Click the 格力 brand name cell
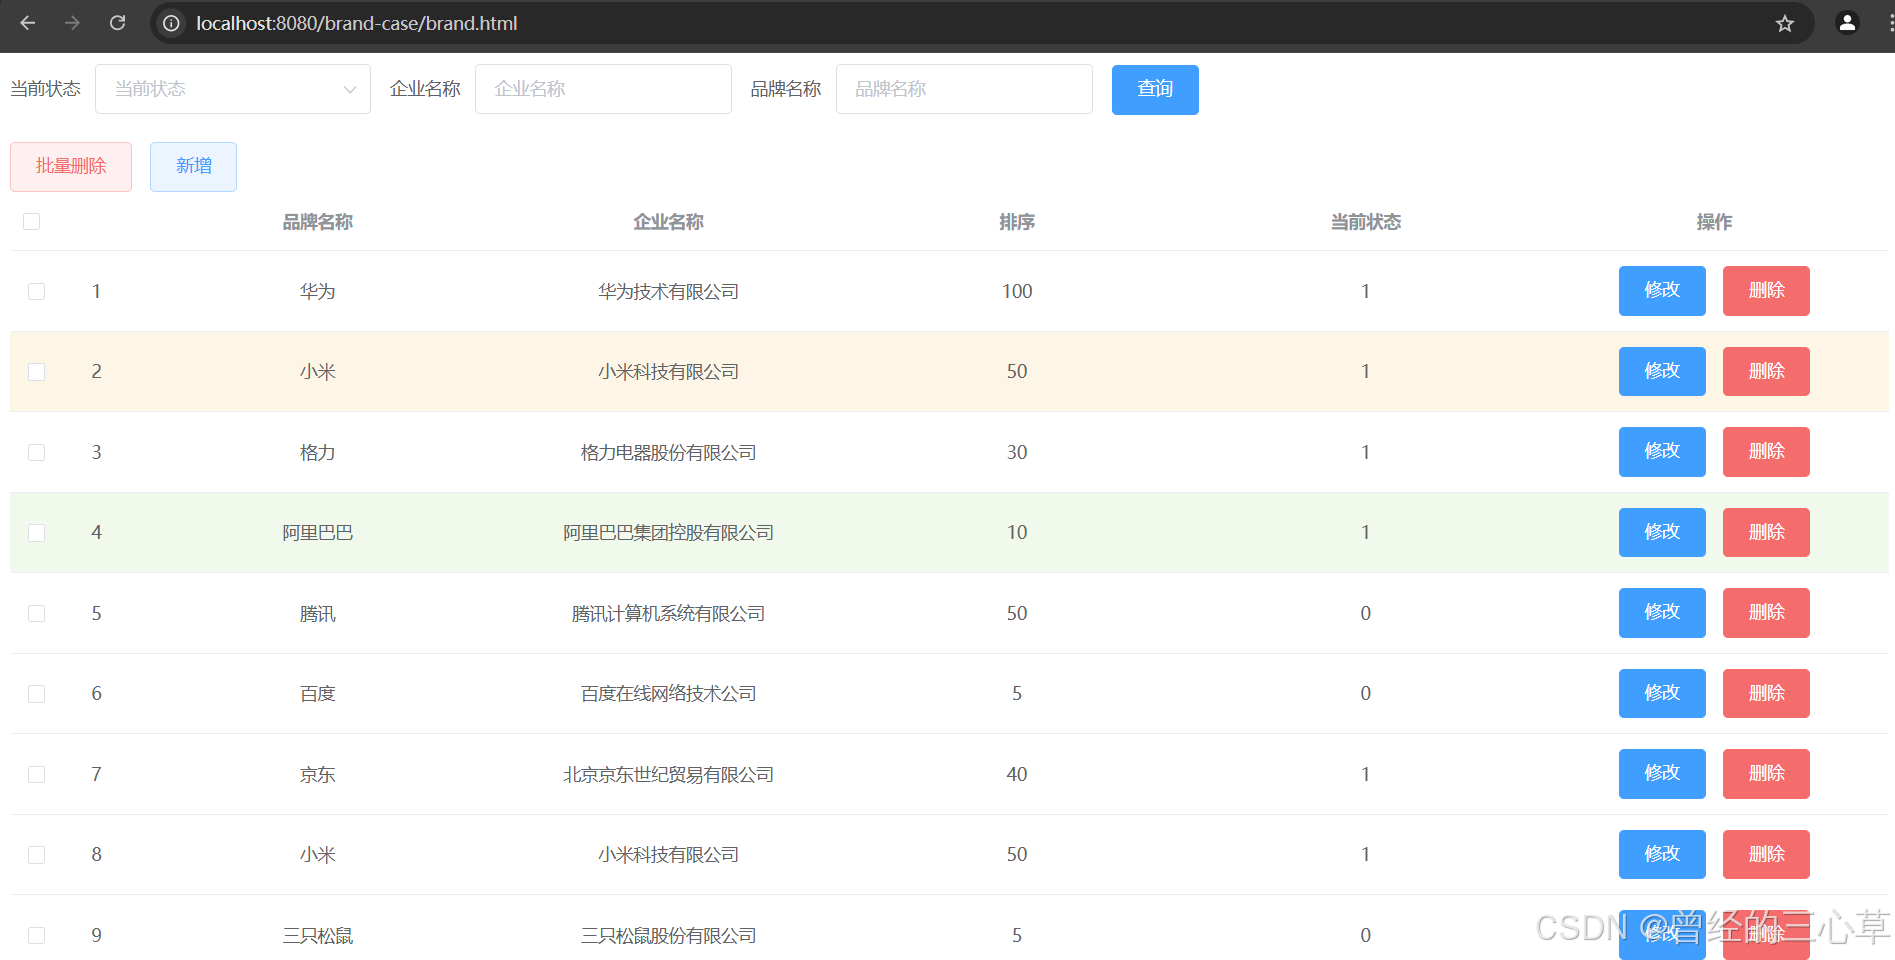The width and height of the screenshot is (1895, 960). tap(318, 453)
